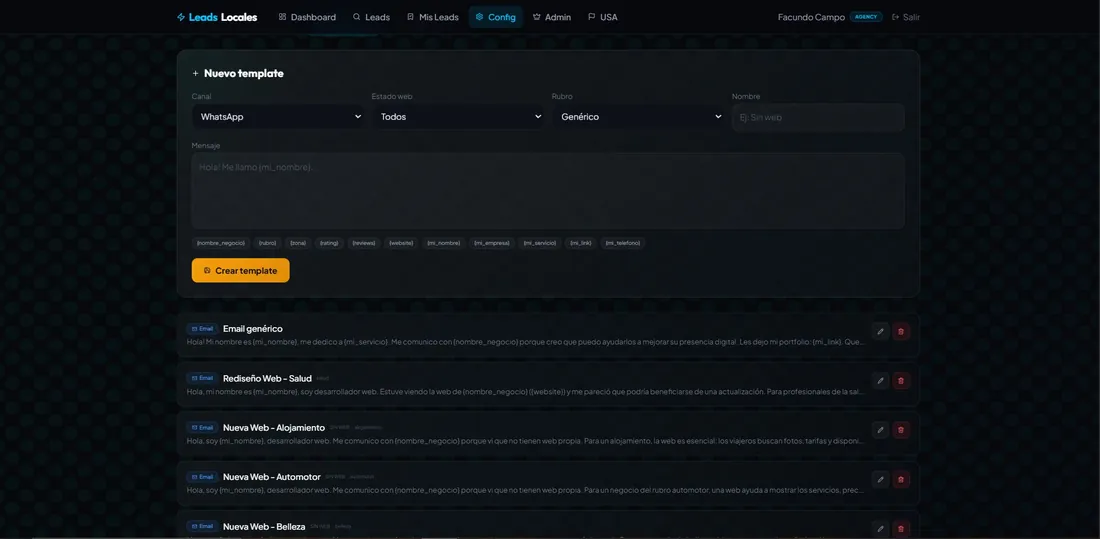The image size is (1100, 539).
Task: Click Email badge on Email genérico row
Action: [202, 328]
